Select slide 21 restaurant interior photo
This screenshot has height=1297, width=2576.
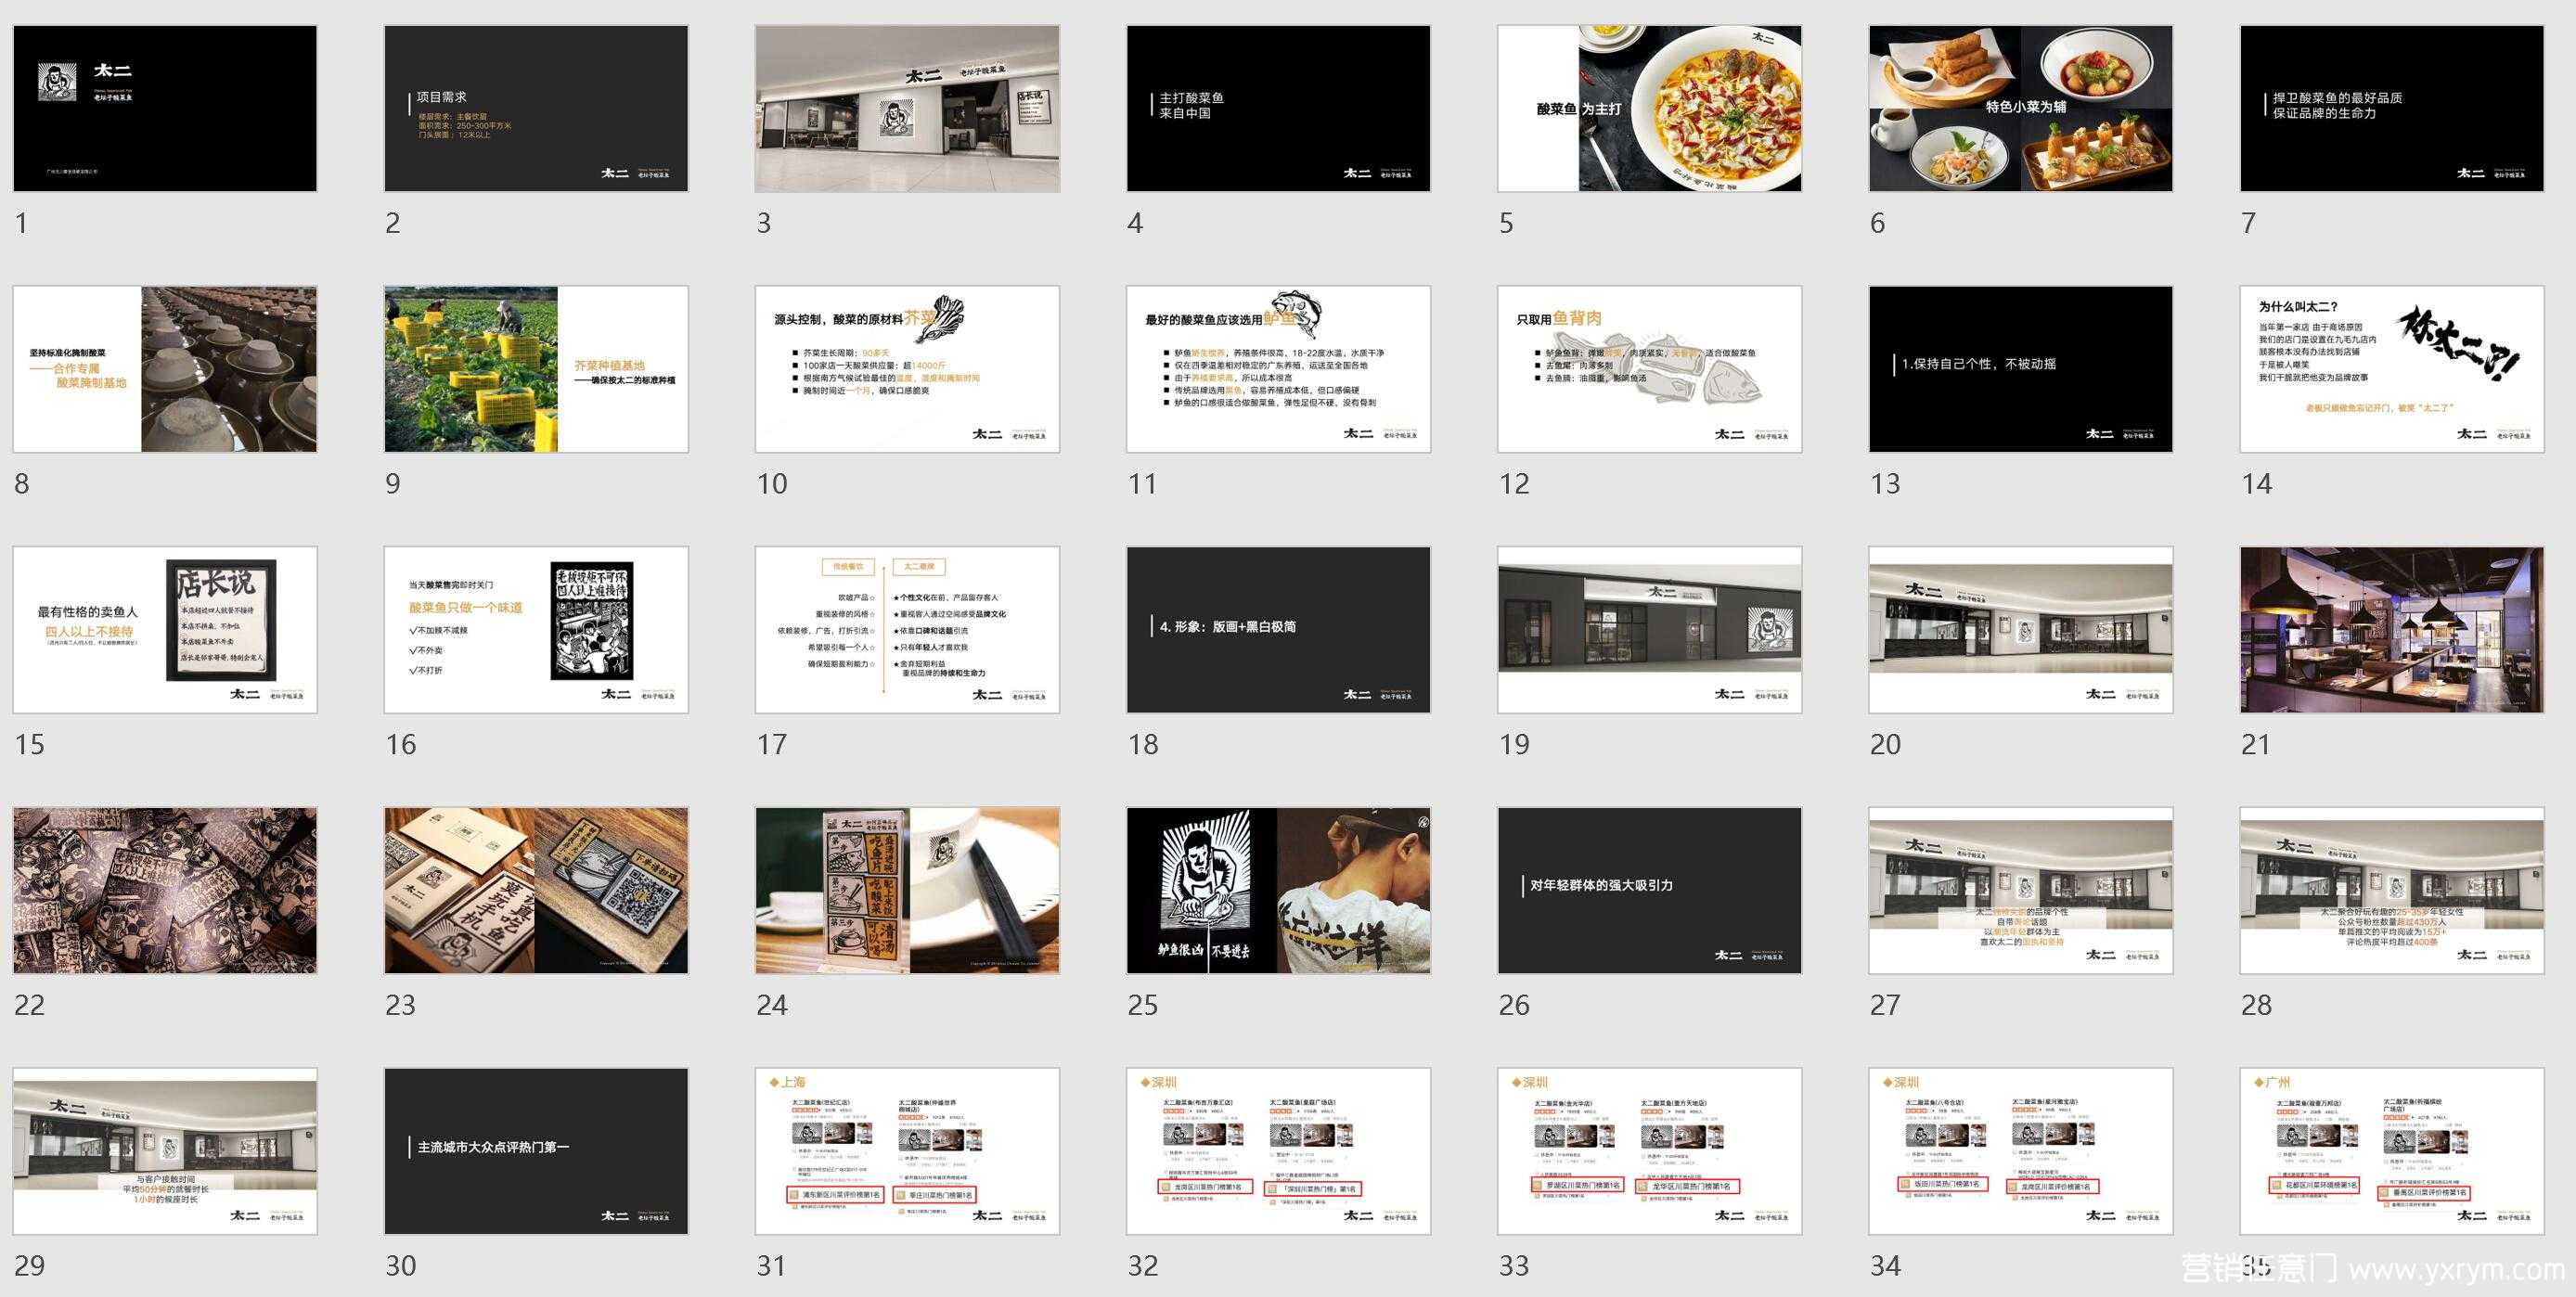click(x=2392, y=630)
